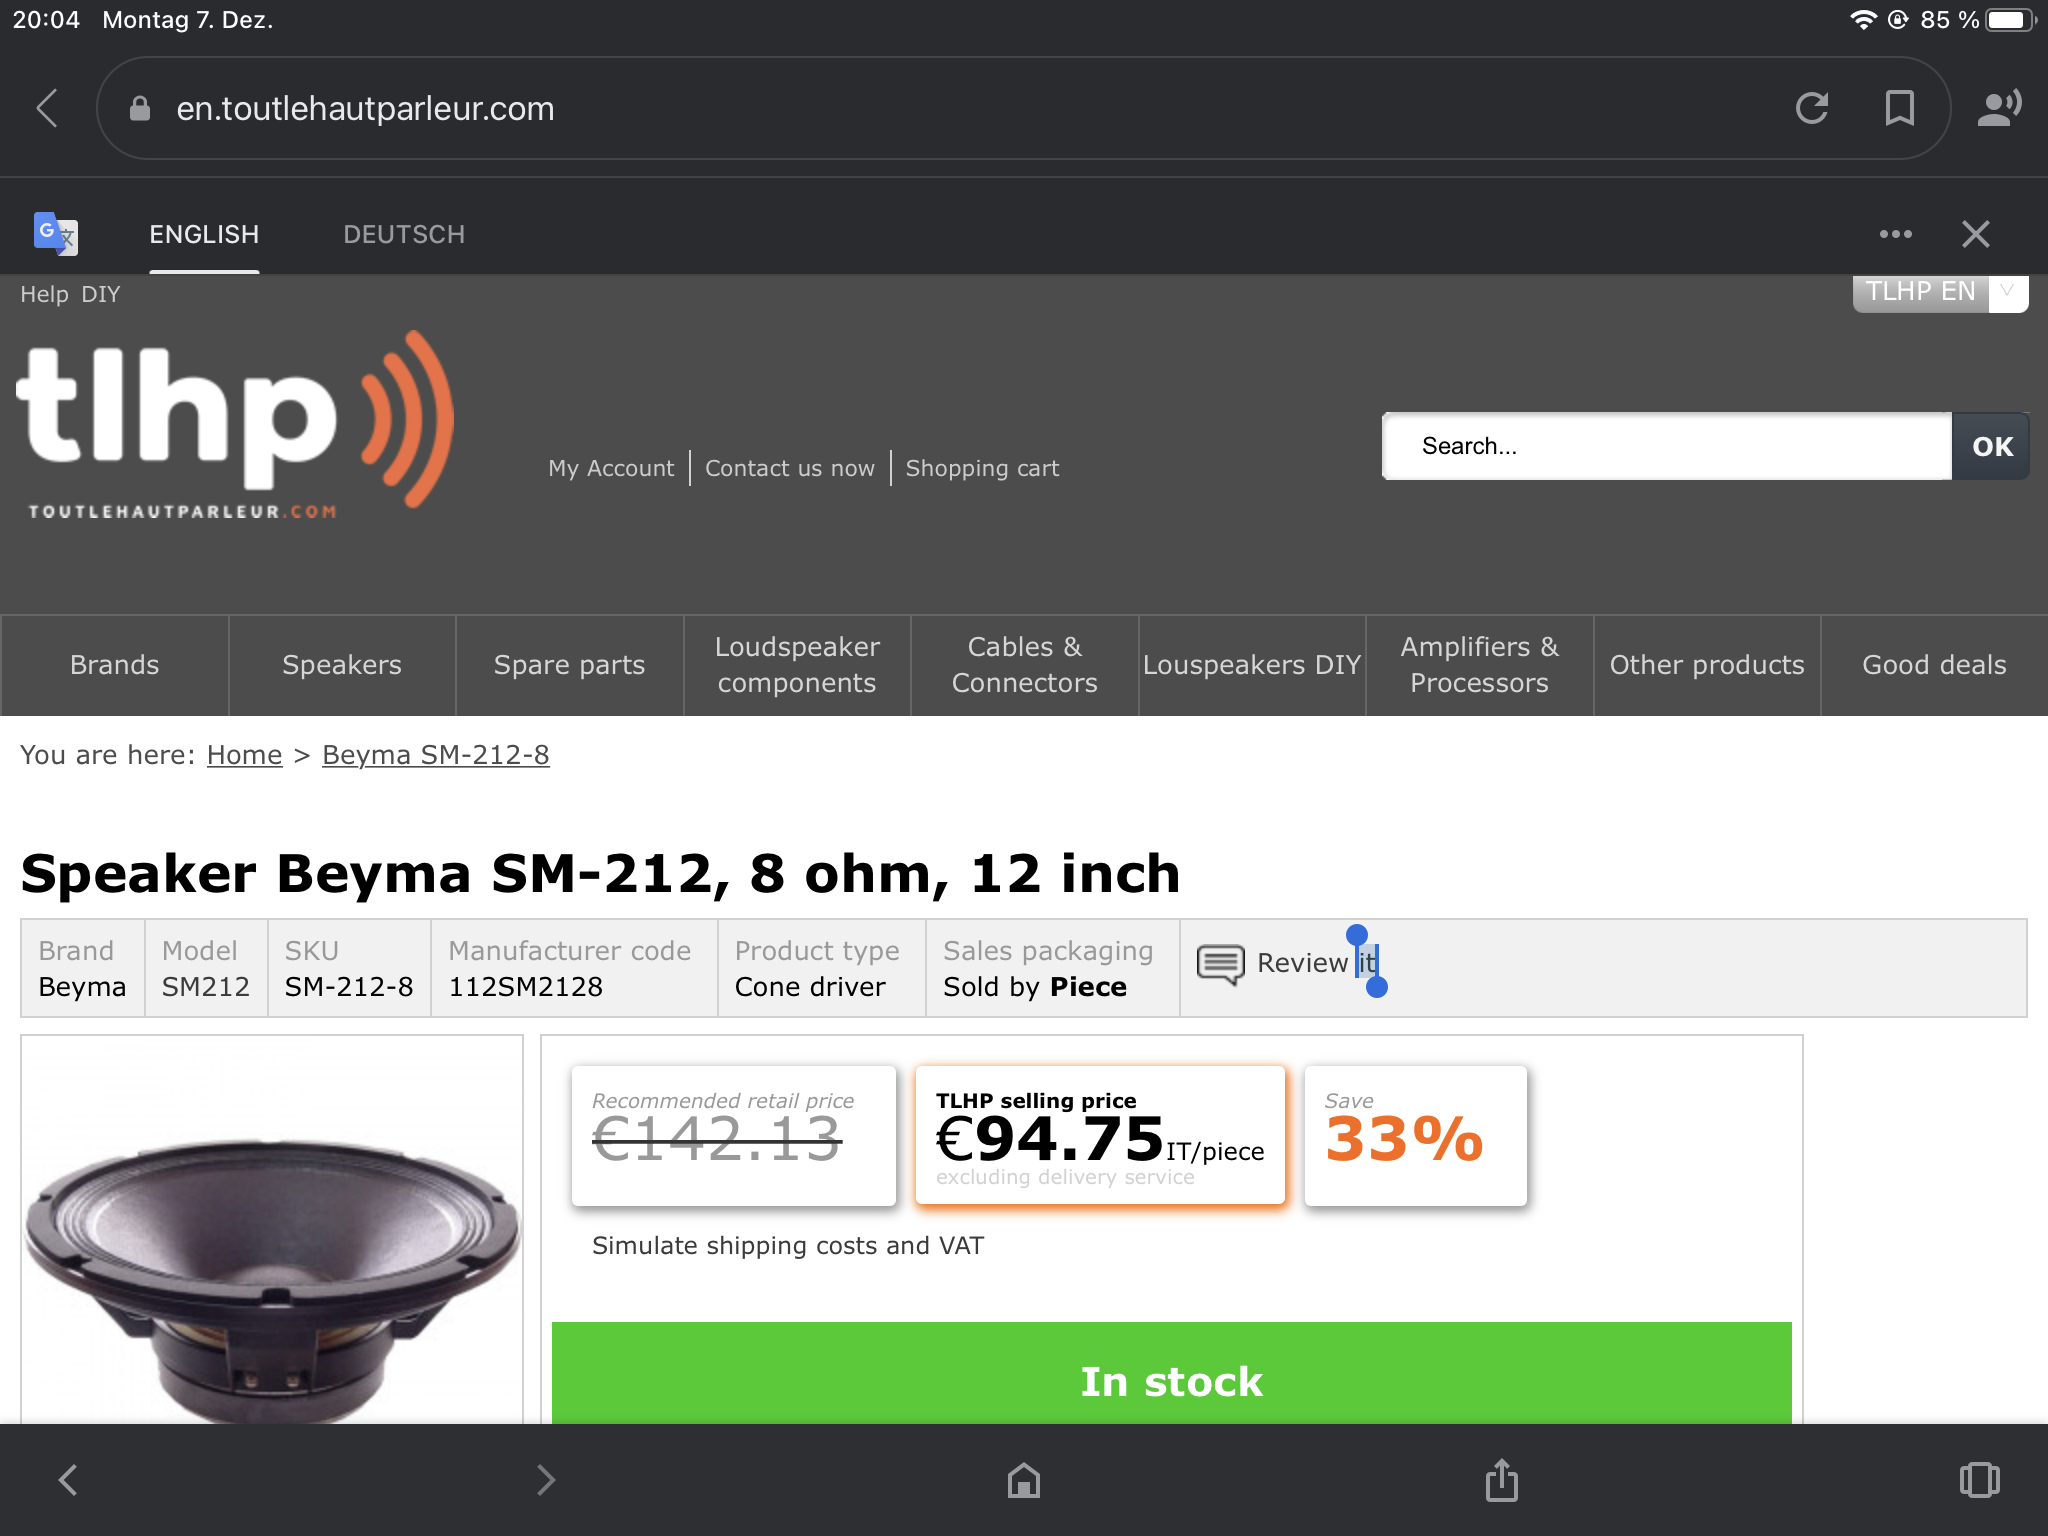Tap the SKU value SM-212-8
Image resolution: width=2048 pixels, height=1536 pixels.
pyautogui.click(x=349, y=987)
